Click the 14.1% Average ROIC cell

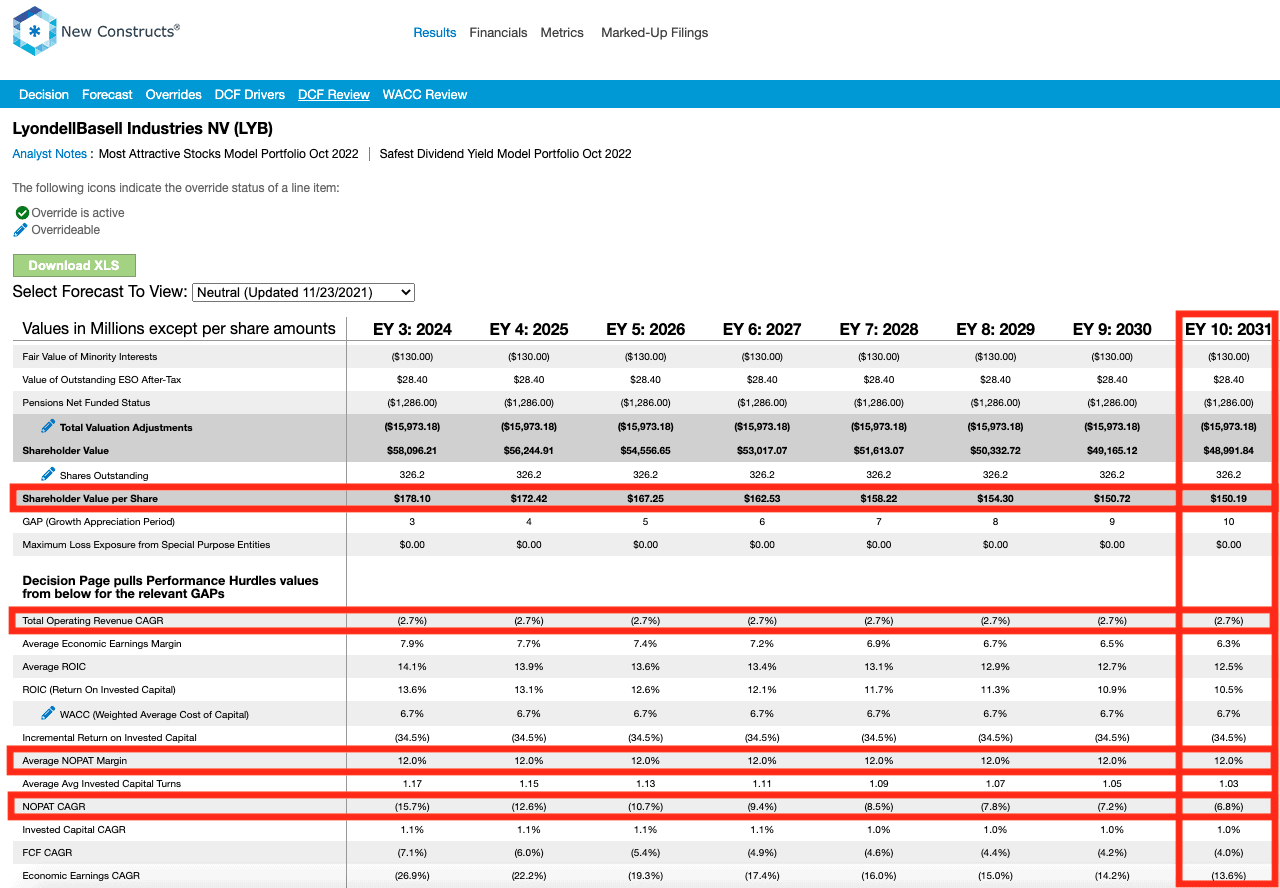412,667
